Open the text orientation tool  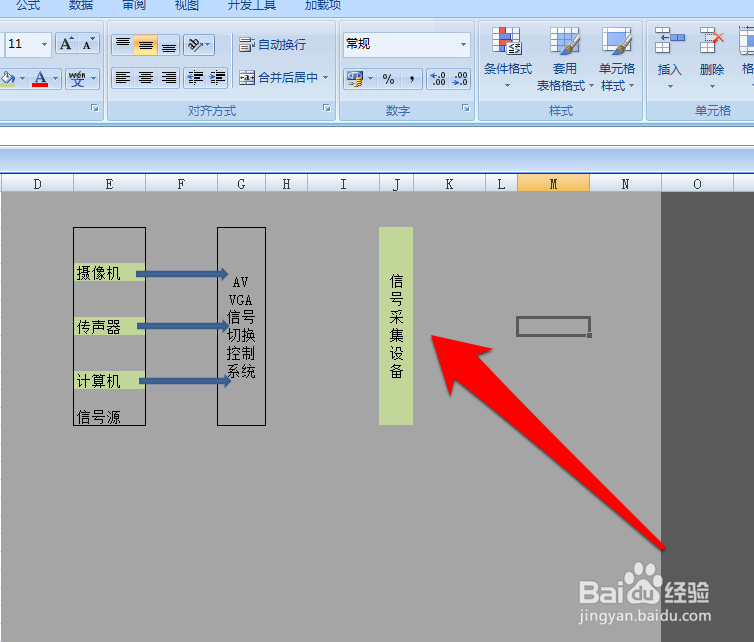pos(199,45)
